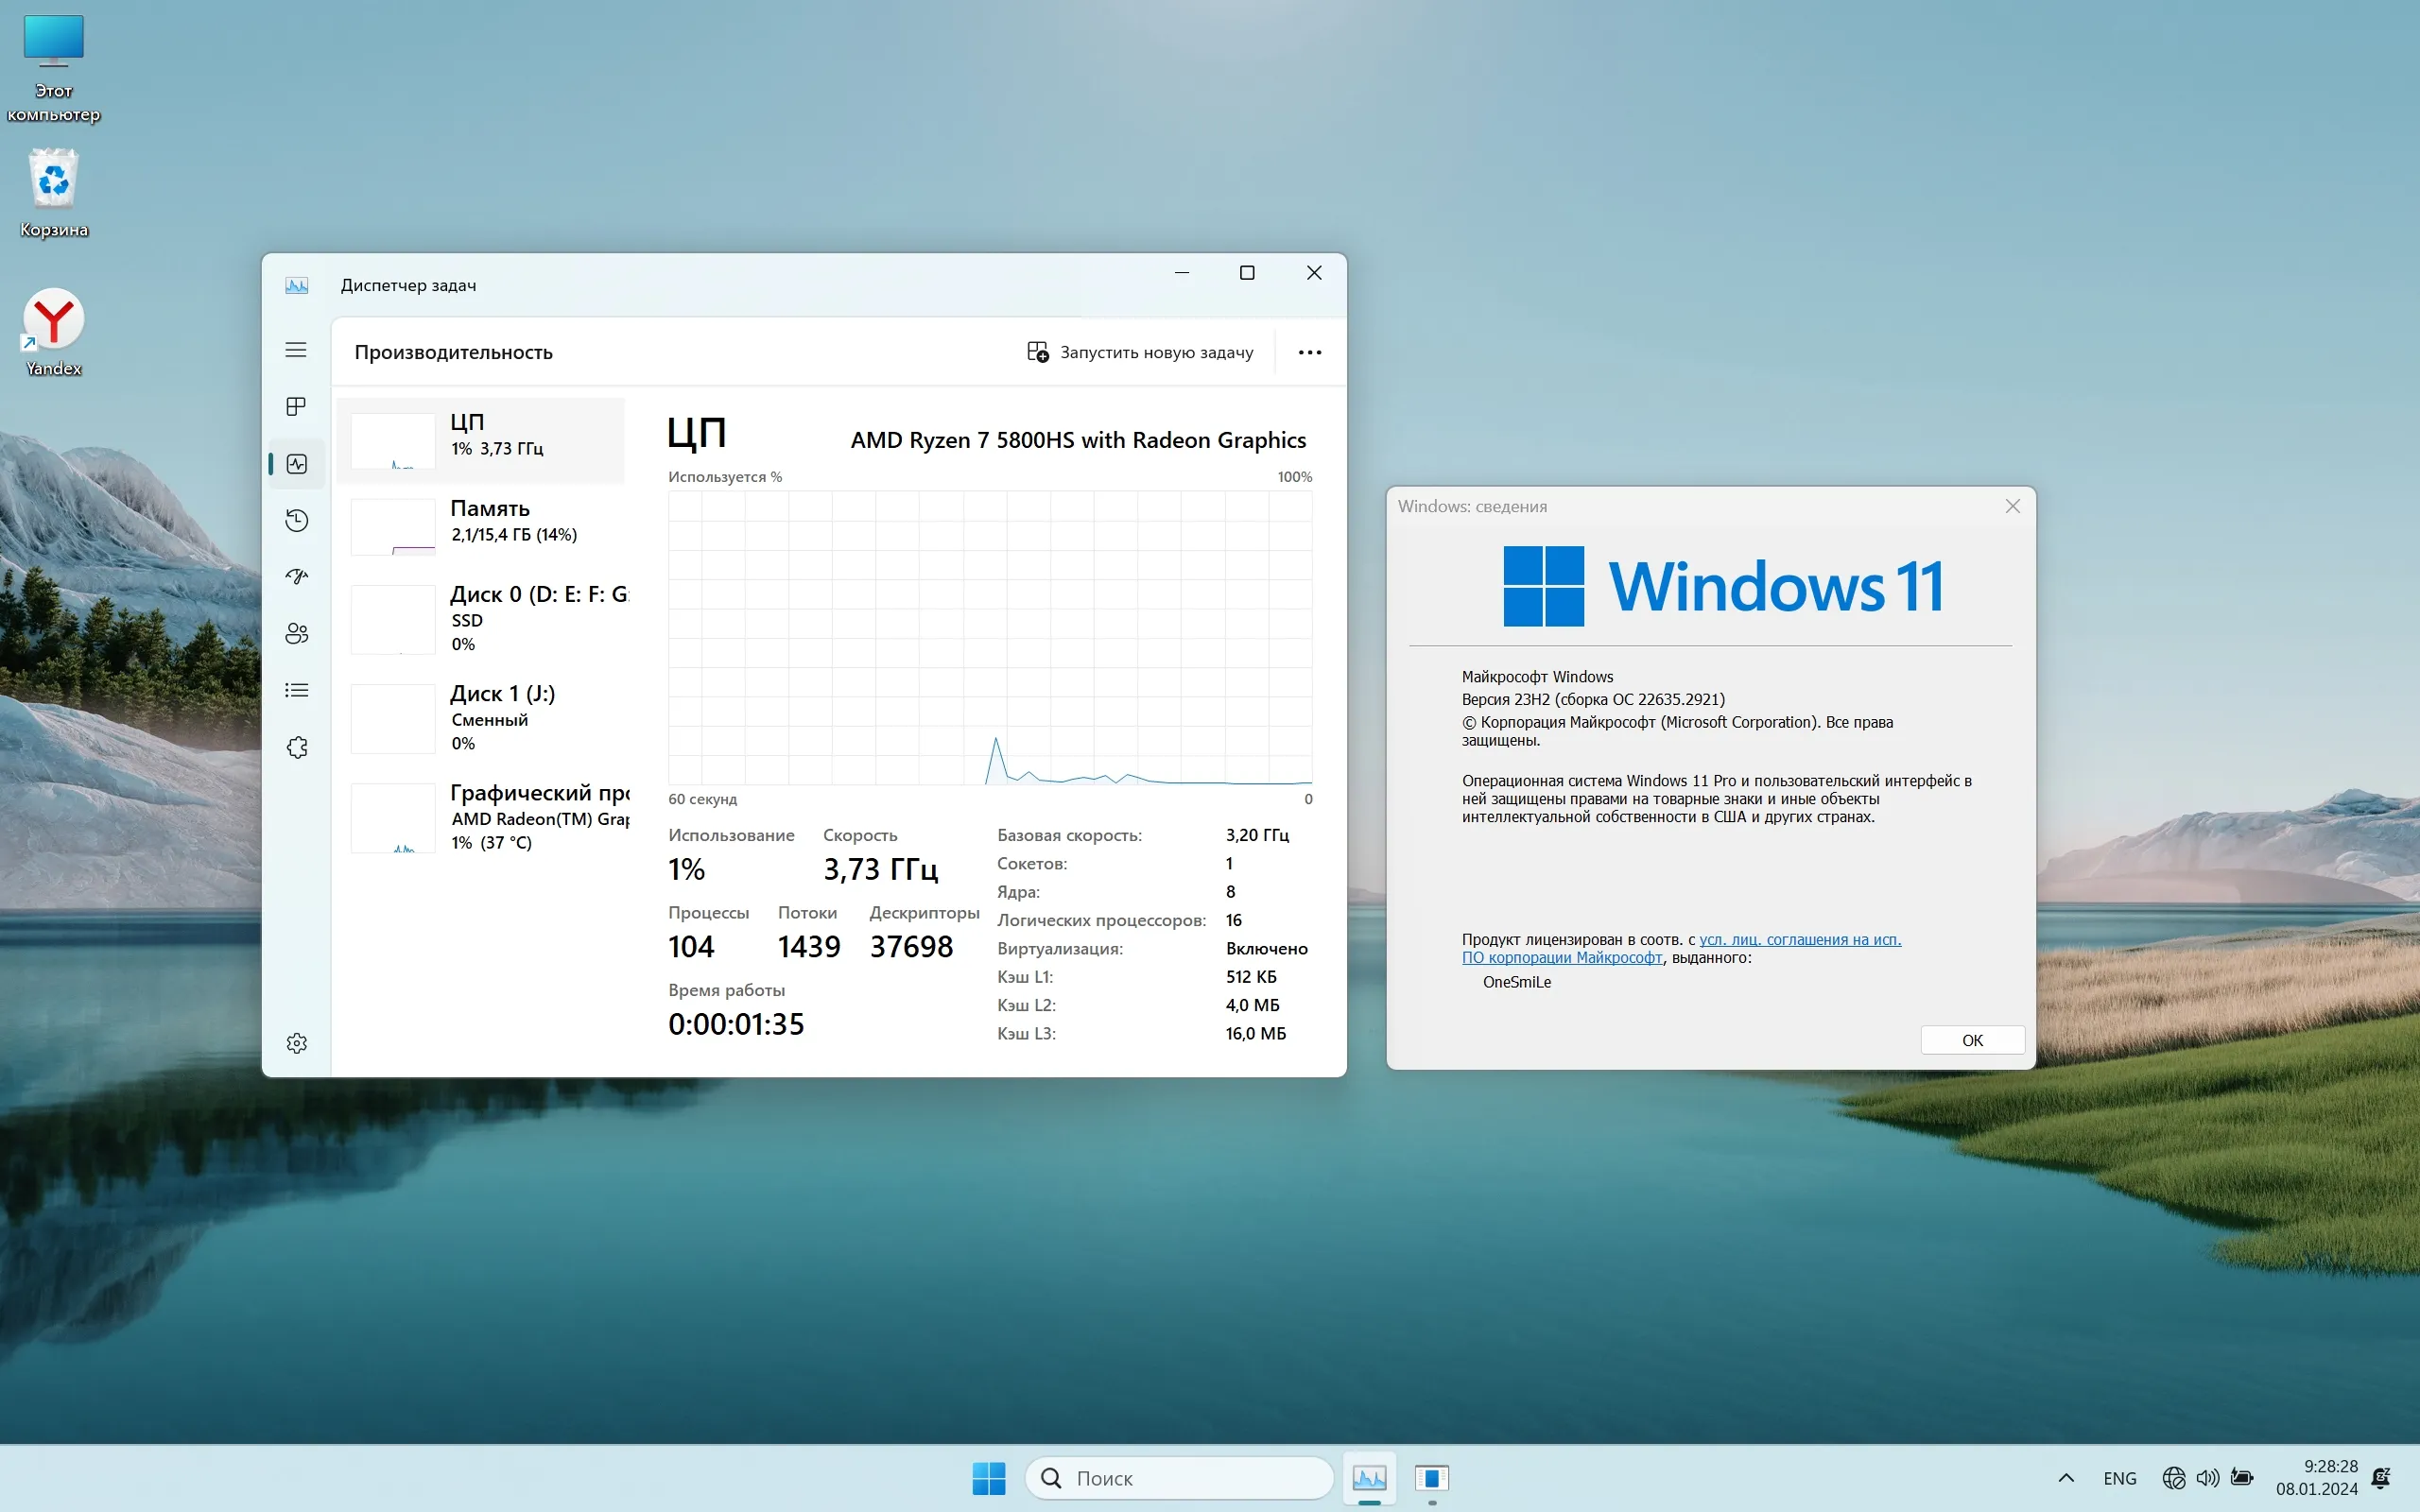This screenshot has height=1512, width=2420.
Task: Select the Графический процессор performance item
Action: [x=489, y=816]
